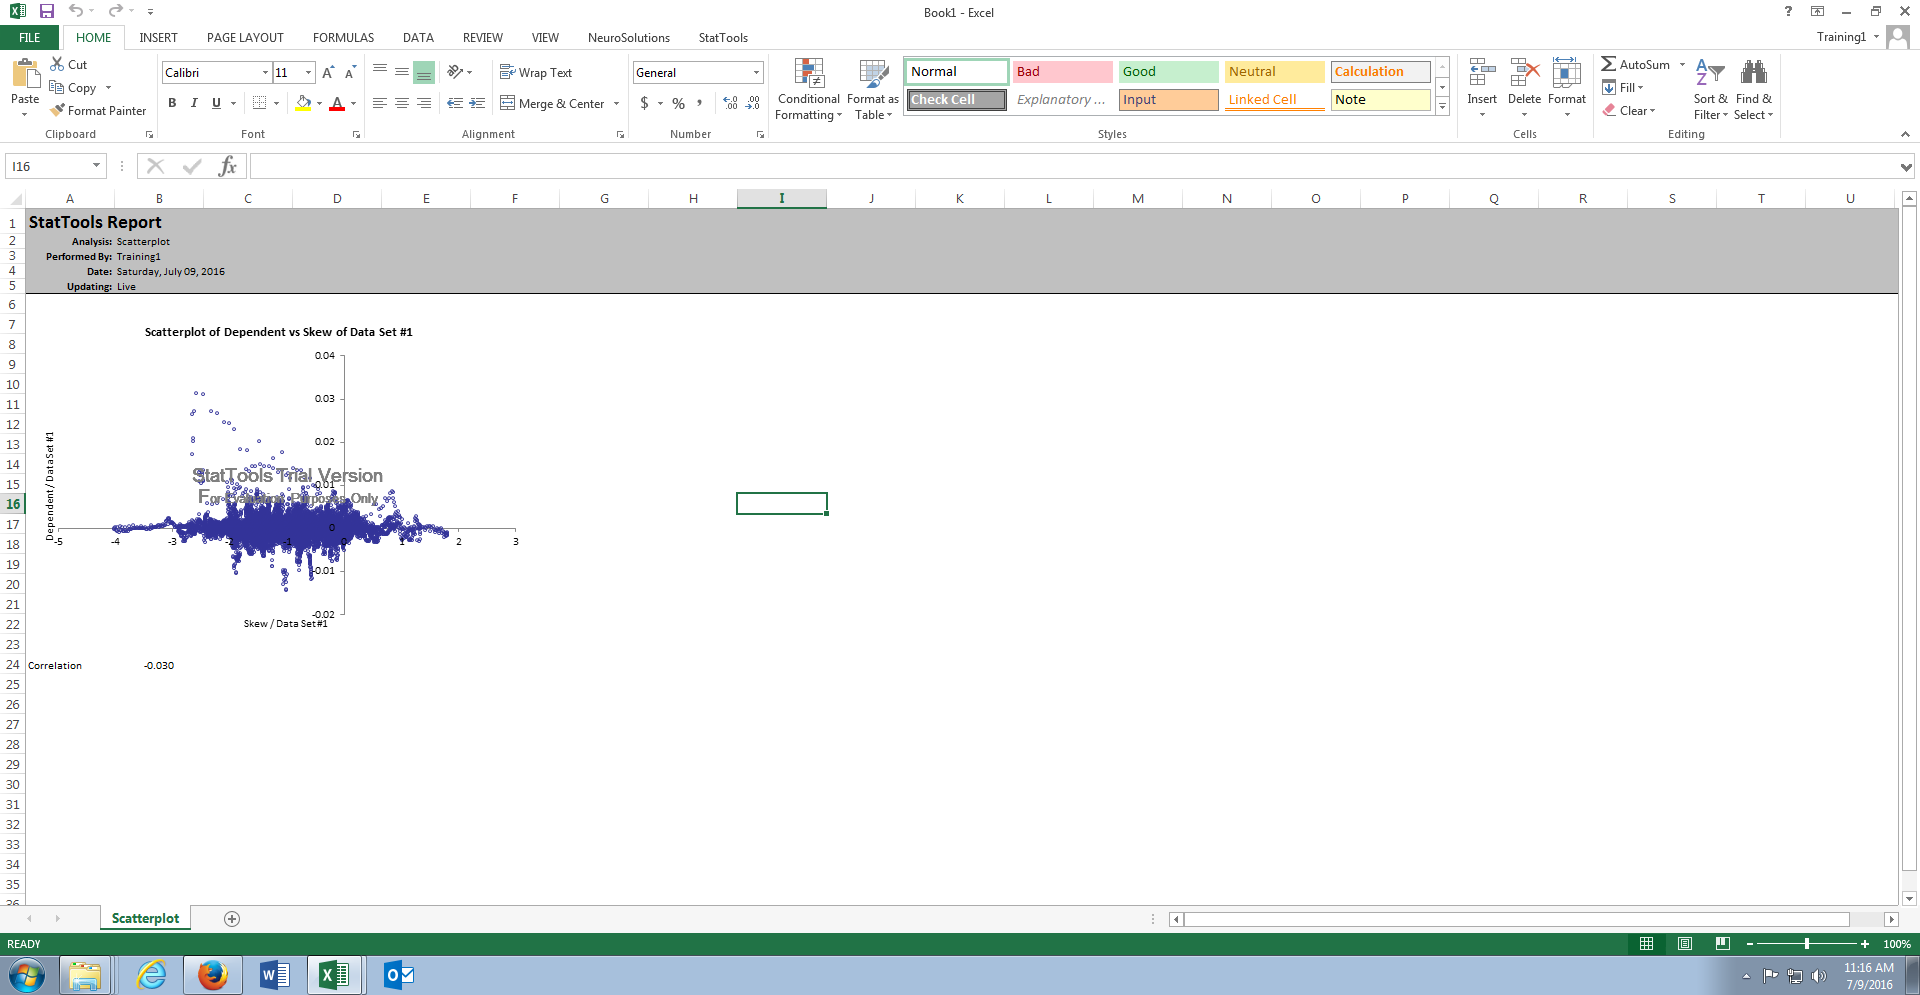Toggle Bottom Align alignment
Screen dimensions: 1920x995
(424, 72)
